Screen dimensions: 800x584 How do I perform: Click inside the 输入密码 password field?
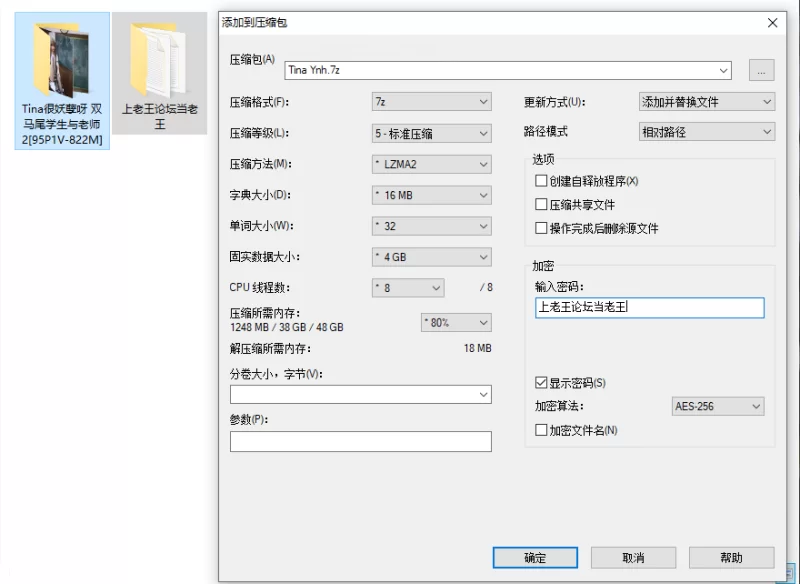tap(649, 307)
